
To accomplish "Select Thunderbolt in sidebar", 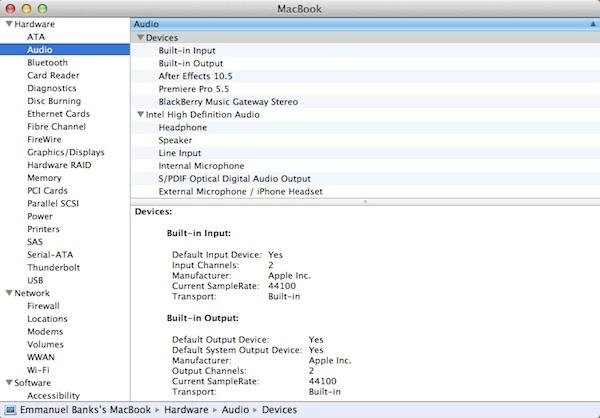I will (x=54, y=268).
